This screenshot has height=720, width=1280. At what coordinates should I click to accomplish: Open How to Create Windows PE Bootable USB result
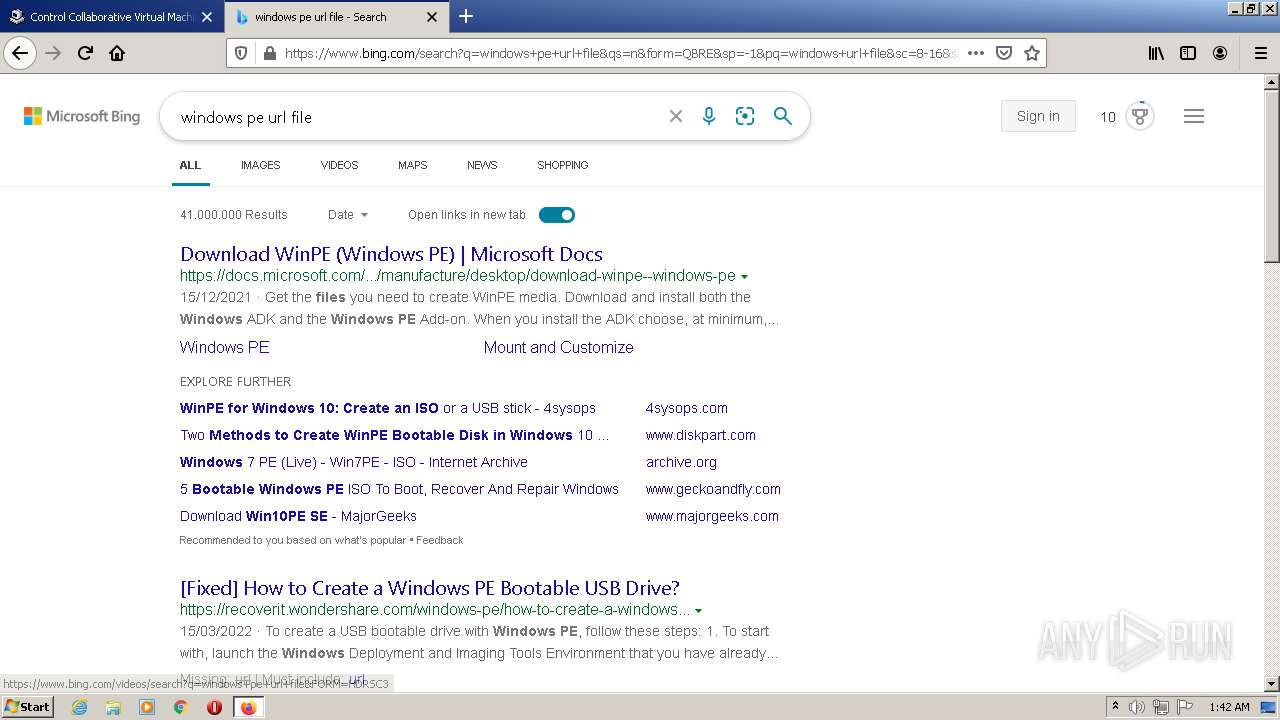click(430, 588)
